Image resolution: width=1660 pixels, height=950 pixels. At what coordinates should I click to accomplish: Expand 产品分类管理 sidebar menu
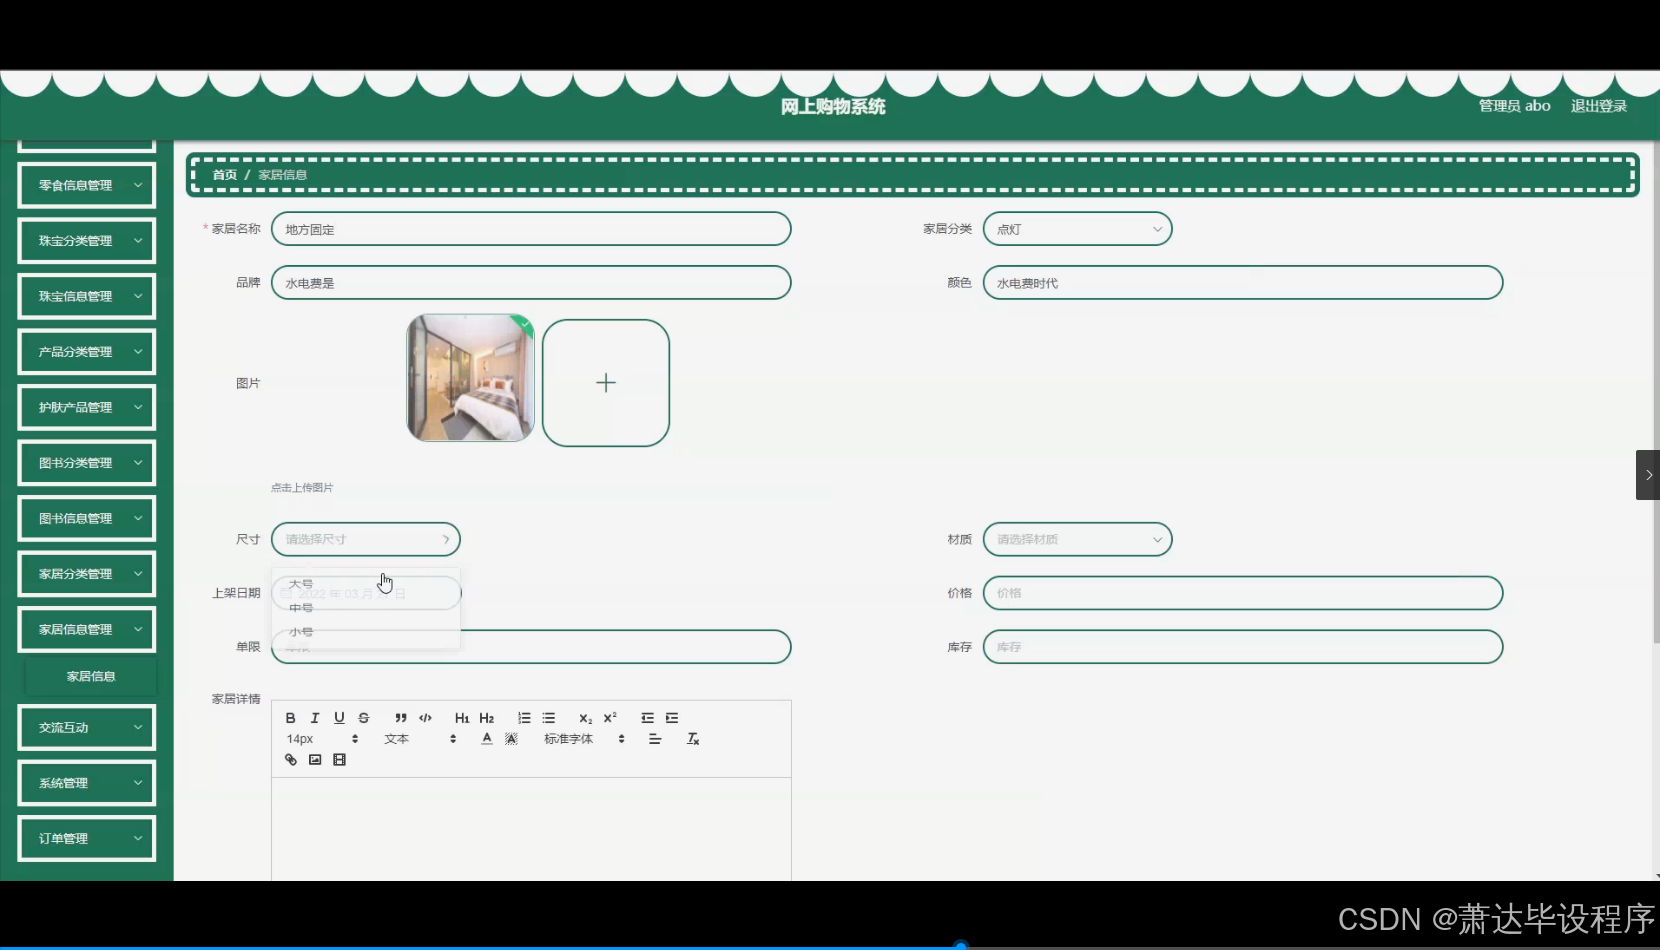point(87,352)
